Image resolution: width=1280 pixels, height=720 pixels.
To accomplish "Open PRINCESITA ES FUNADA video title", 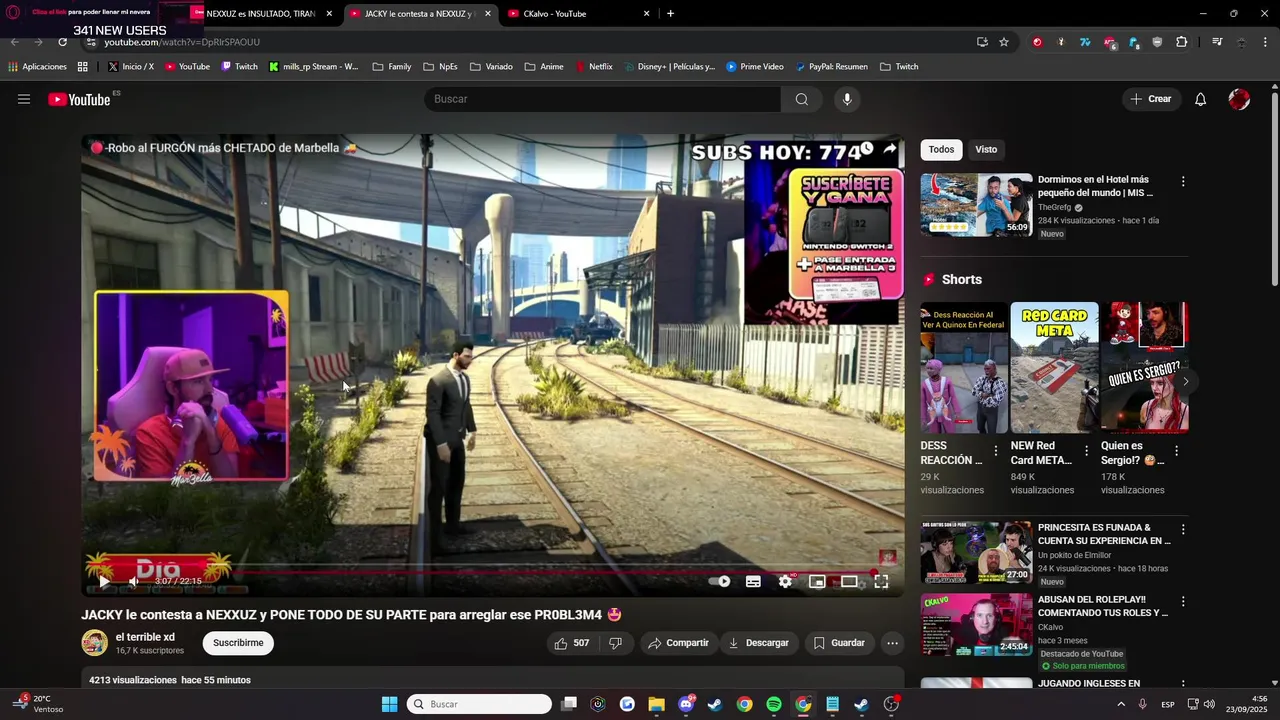I will click(x=1104, y=534).
